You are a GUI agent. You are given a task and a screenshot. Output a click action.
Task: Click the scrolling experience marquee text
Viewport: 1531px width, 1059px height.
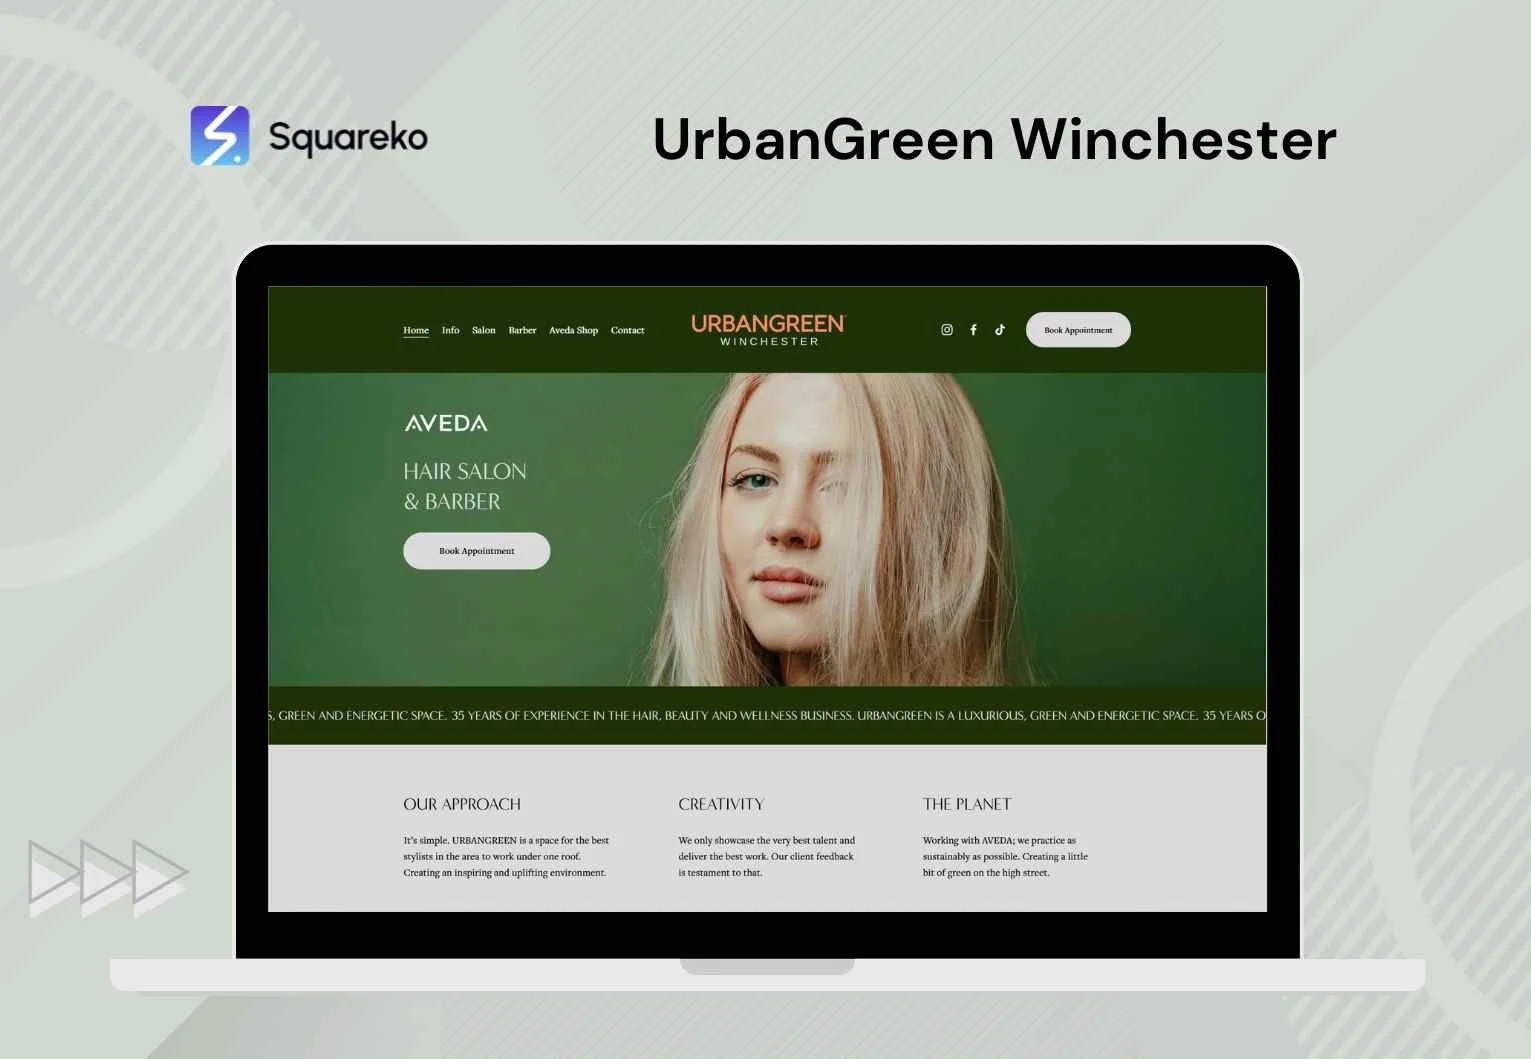[x=767, y=716]
